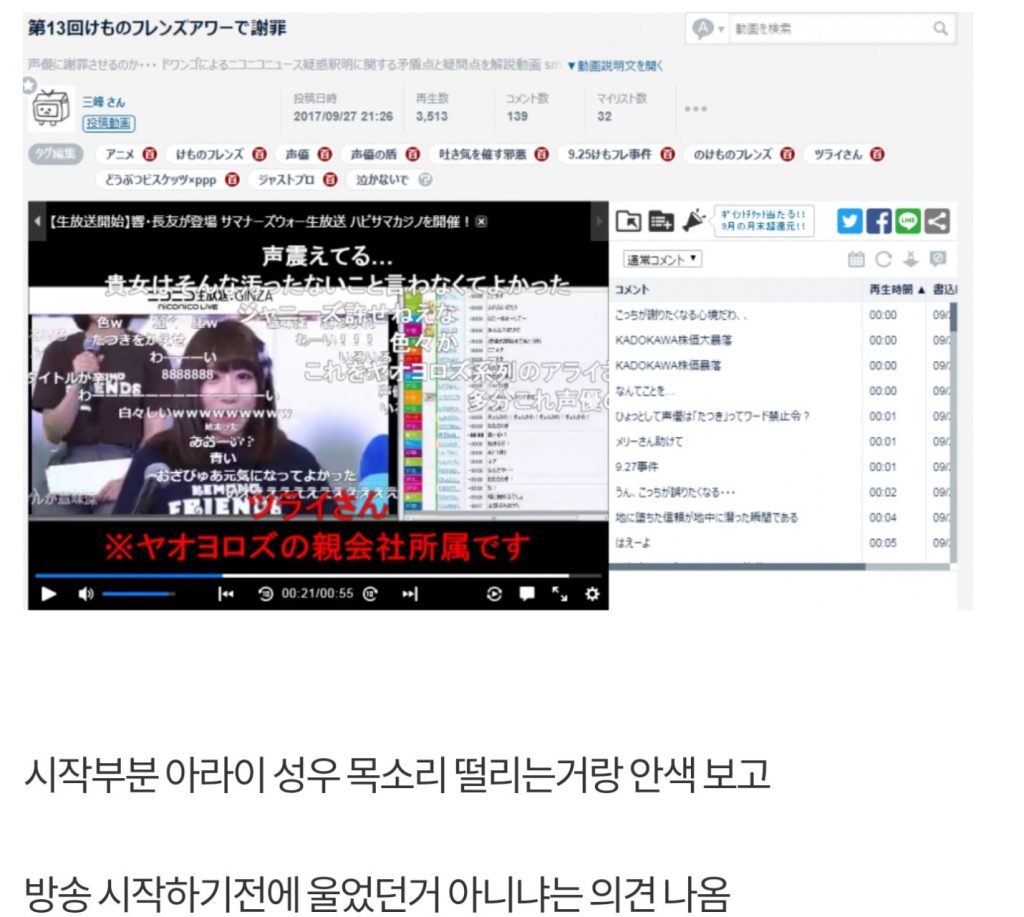This screenshot has height=917, width=1024.
Task: Open the search type dropdown arrow
Action: click(720, 29)
